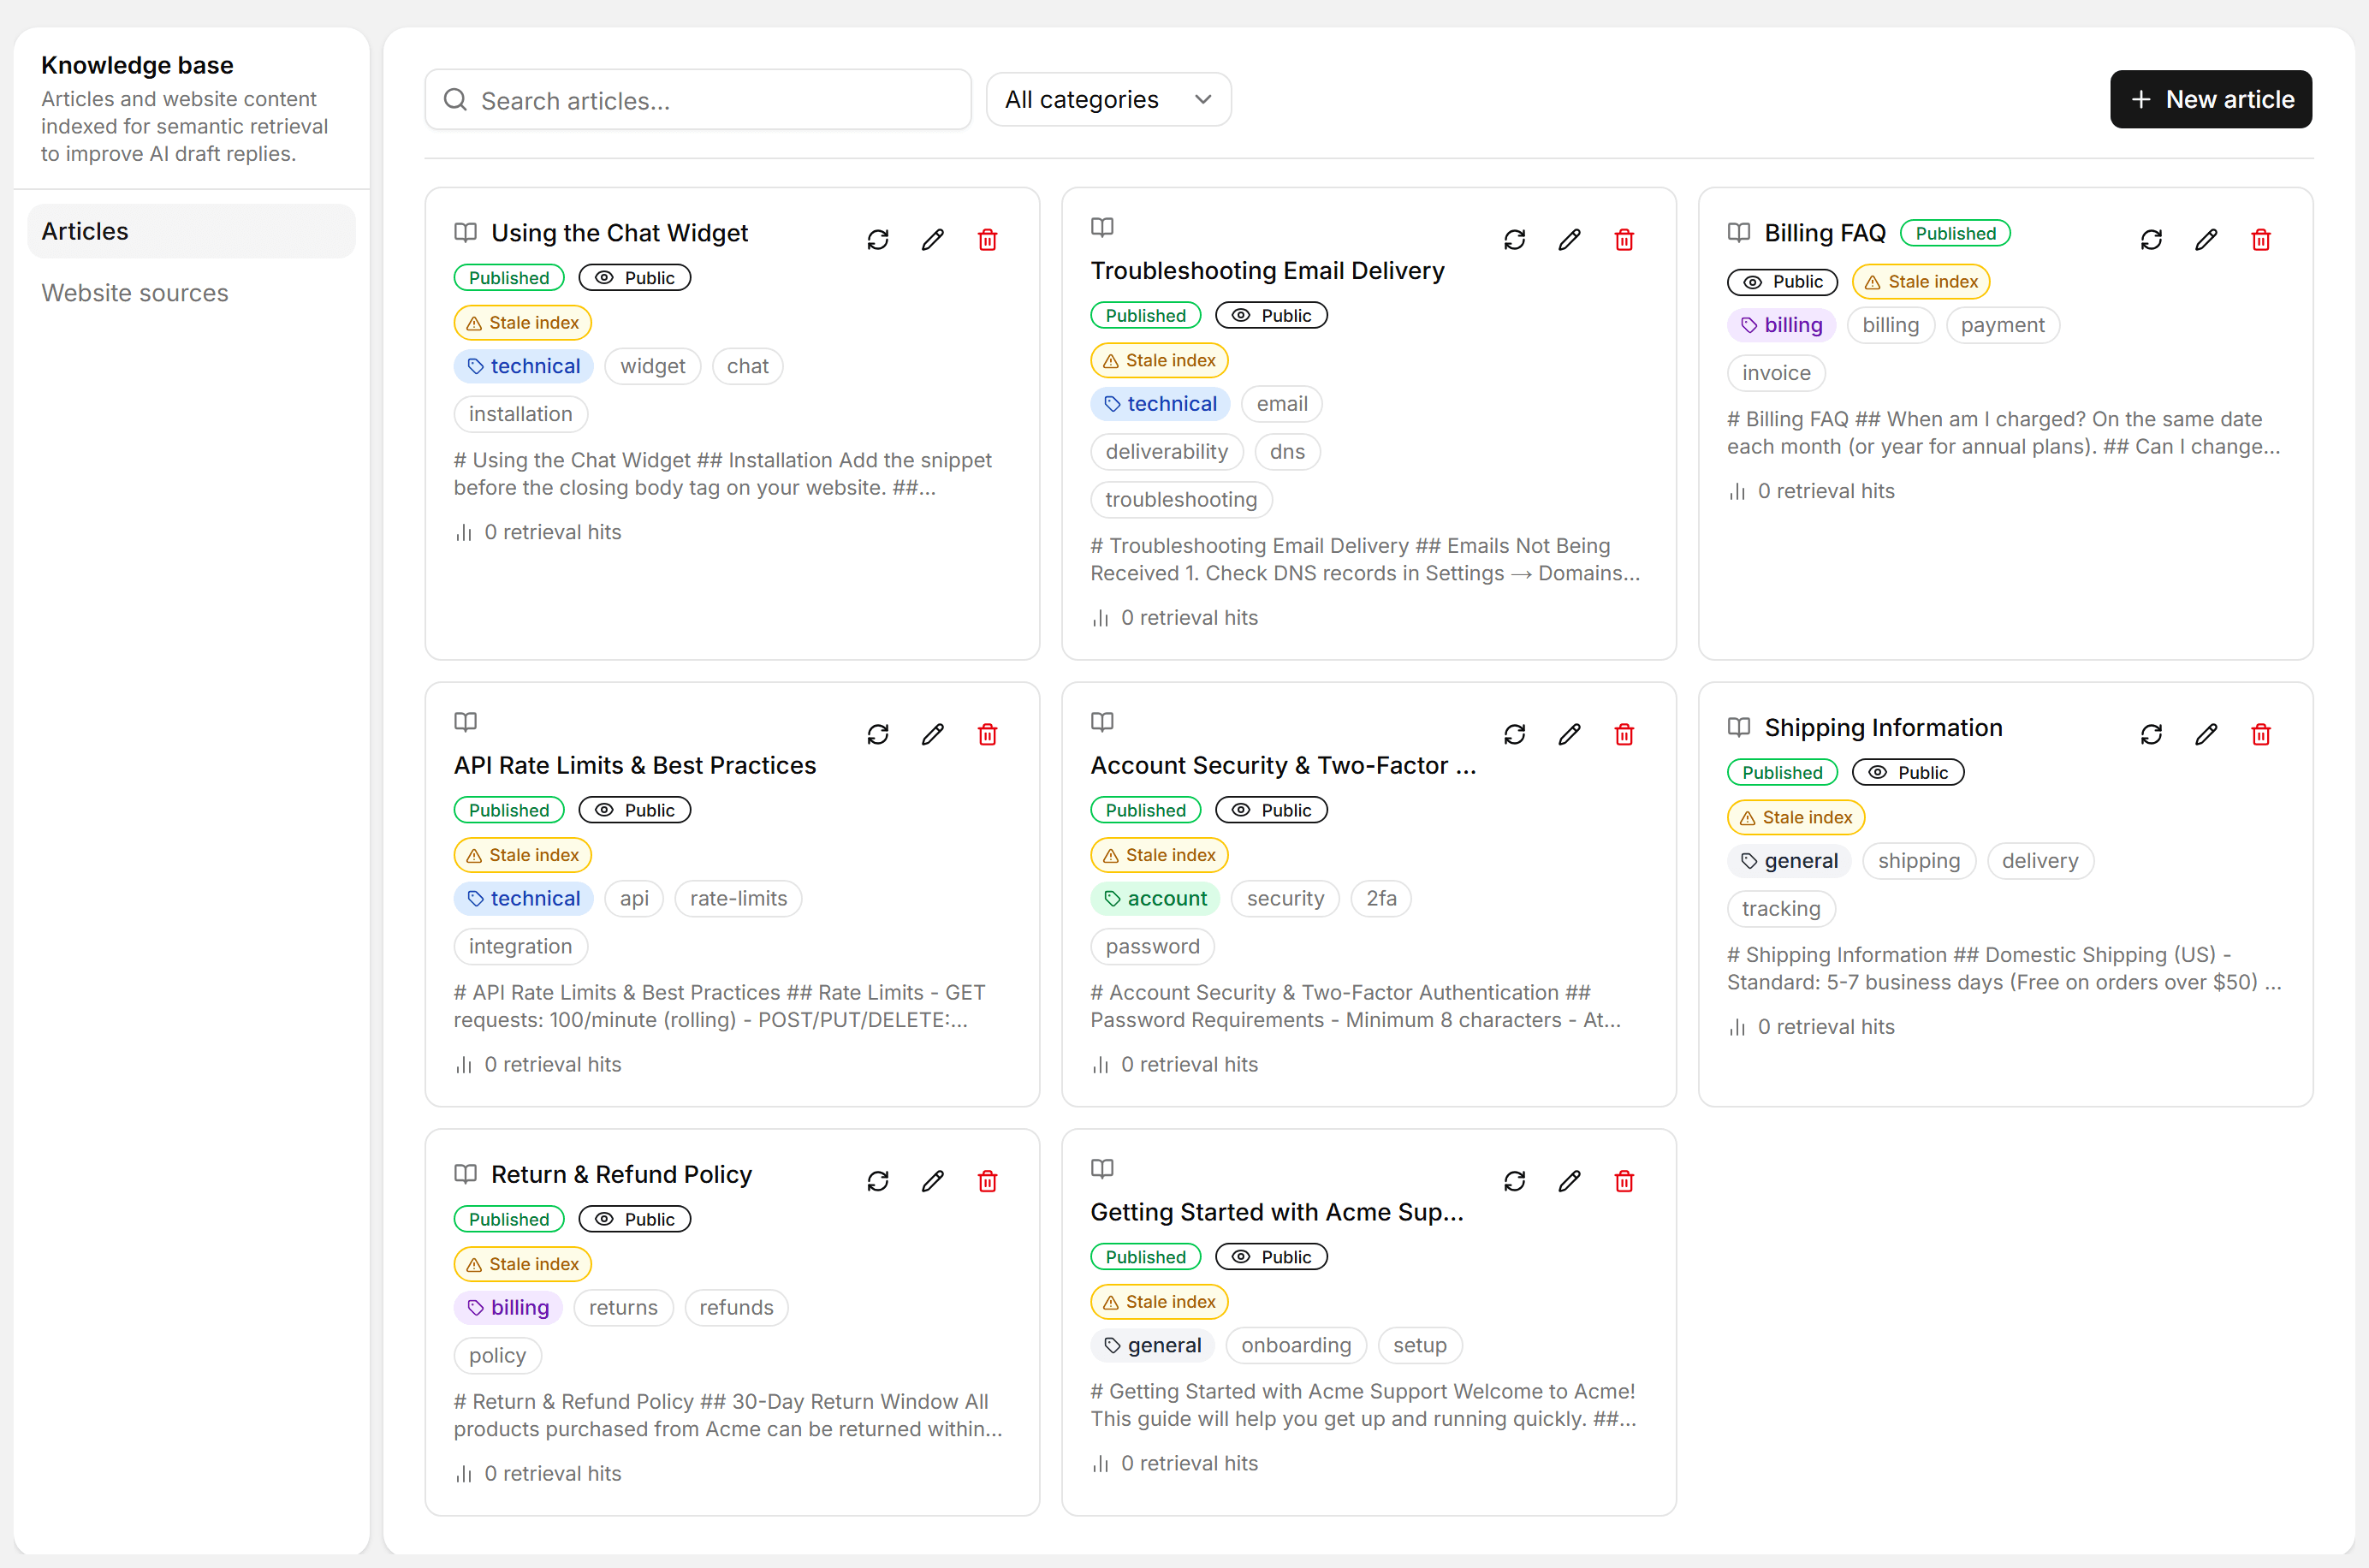2369x1568 pixels.
Task: Click the book icon beside Shipping Information
Action: (1739, 727)
